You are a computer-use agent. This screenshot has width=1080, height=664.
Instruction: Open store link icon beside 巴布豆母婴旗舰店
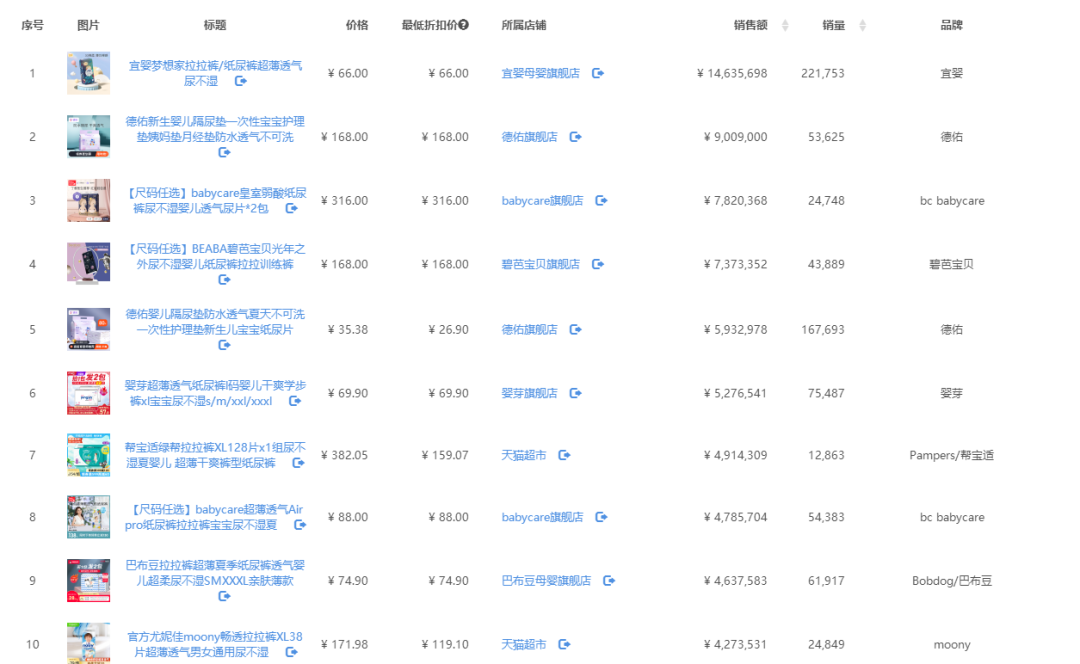coord(609,581)
